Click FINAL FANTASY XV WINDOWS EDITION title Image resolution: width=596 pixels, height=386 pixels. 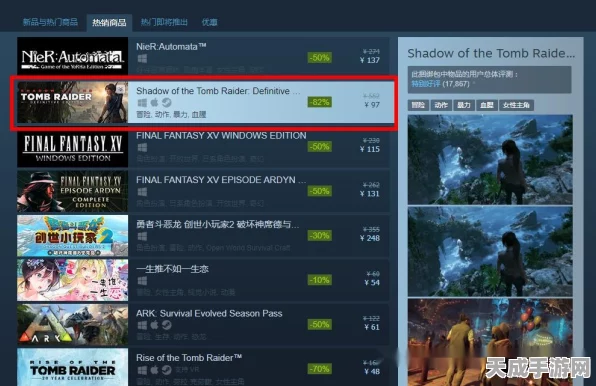click(x=221, y=136)
